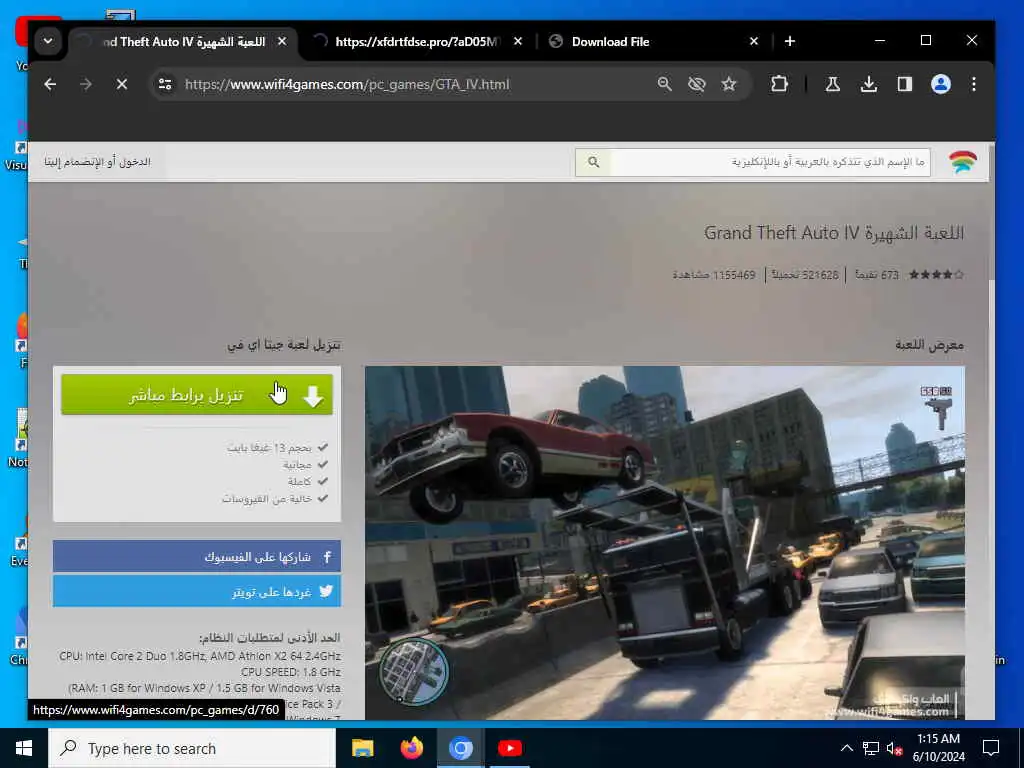Switch to the Download File tab
This screenshot has height=768, width=1024.
pos(653,42)
